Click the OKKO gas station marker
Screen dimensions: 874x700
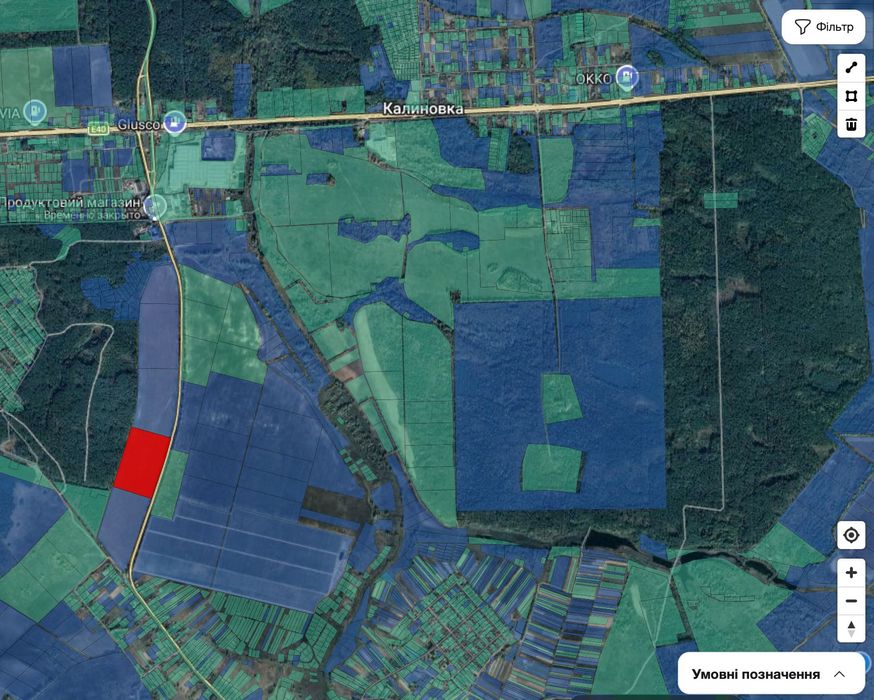628,77
